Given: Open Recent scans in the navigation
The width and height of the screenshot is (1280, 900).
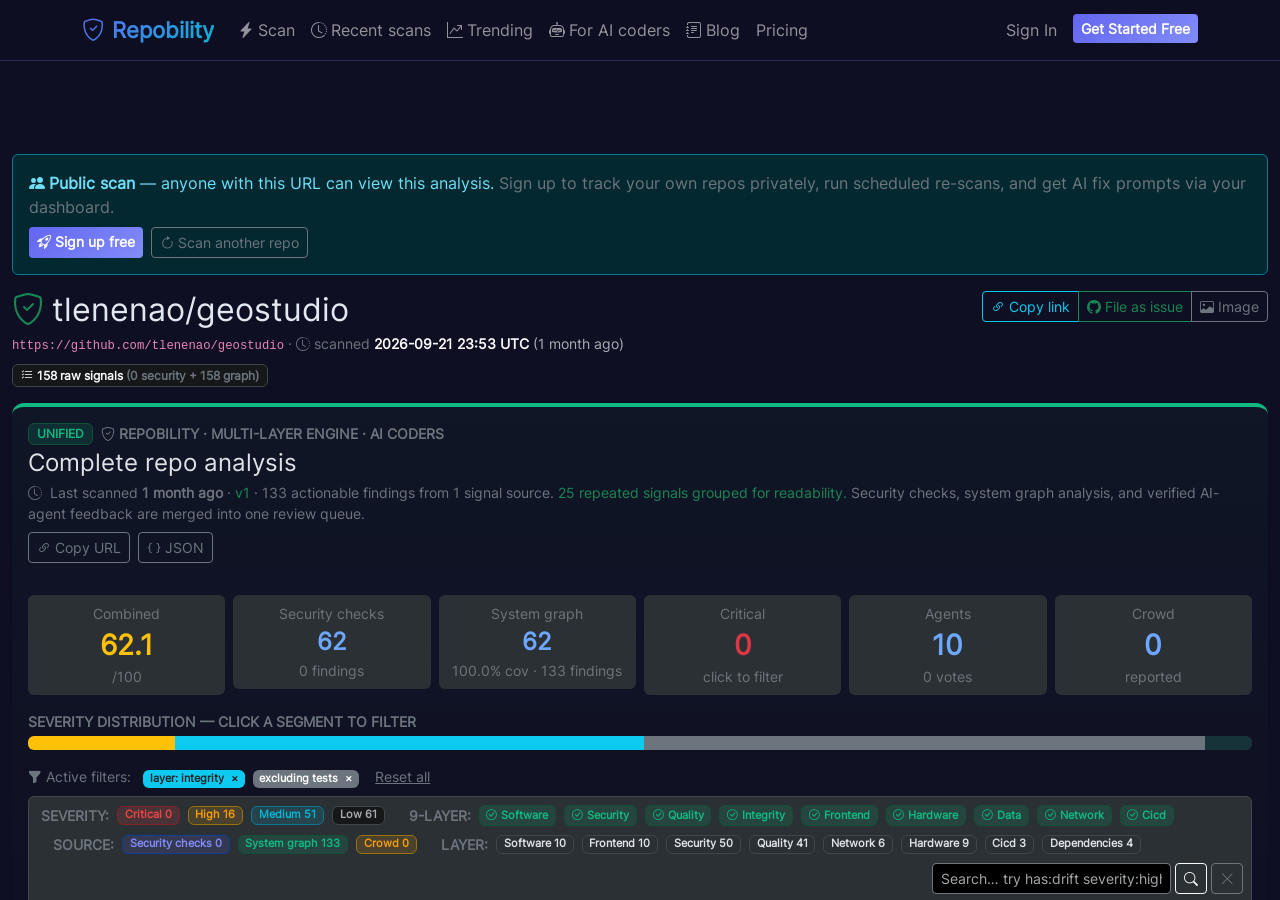Looking at the screenshot, I should (371, 30).
